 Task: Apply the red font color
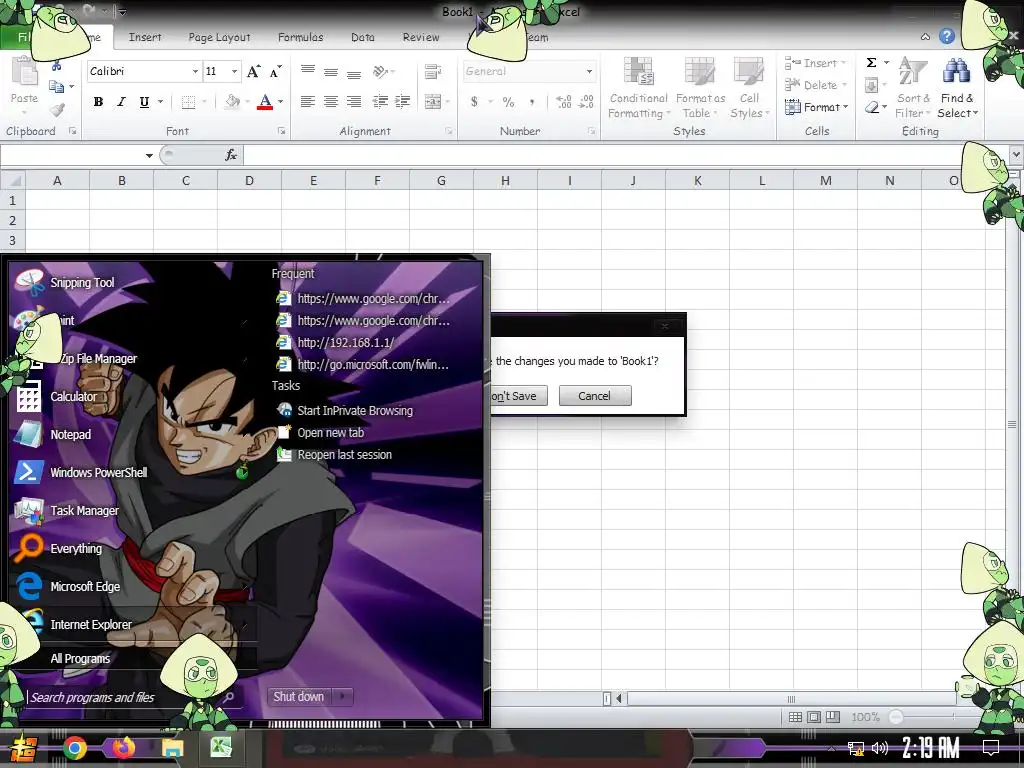click(264, 102)
